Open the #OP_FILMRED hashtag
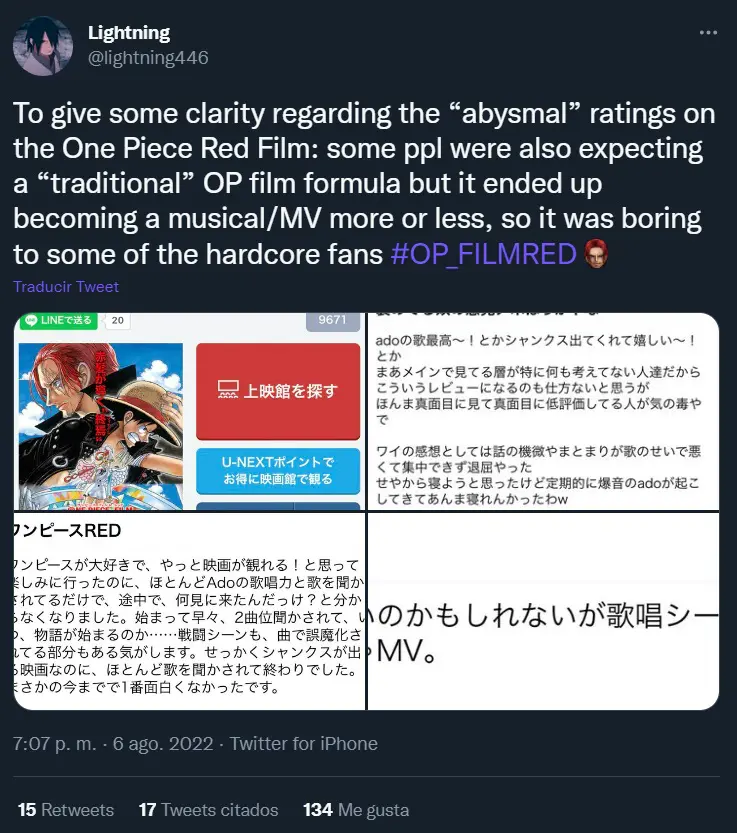 coord(484,254)
